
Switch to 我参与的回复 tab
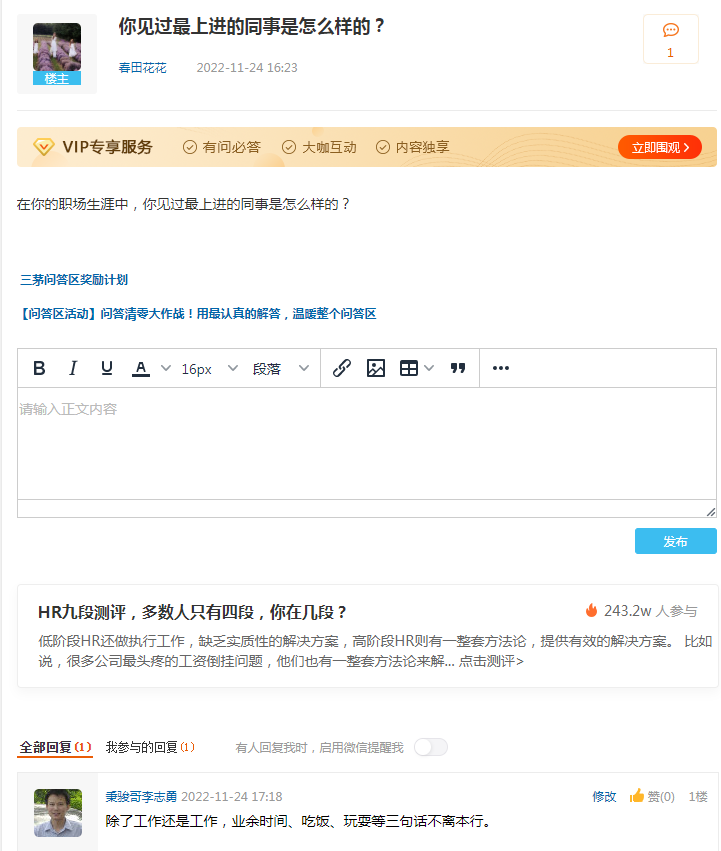pos(150,747)
